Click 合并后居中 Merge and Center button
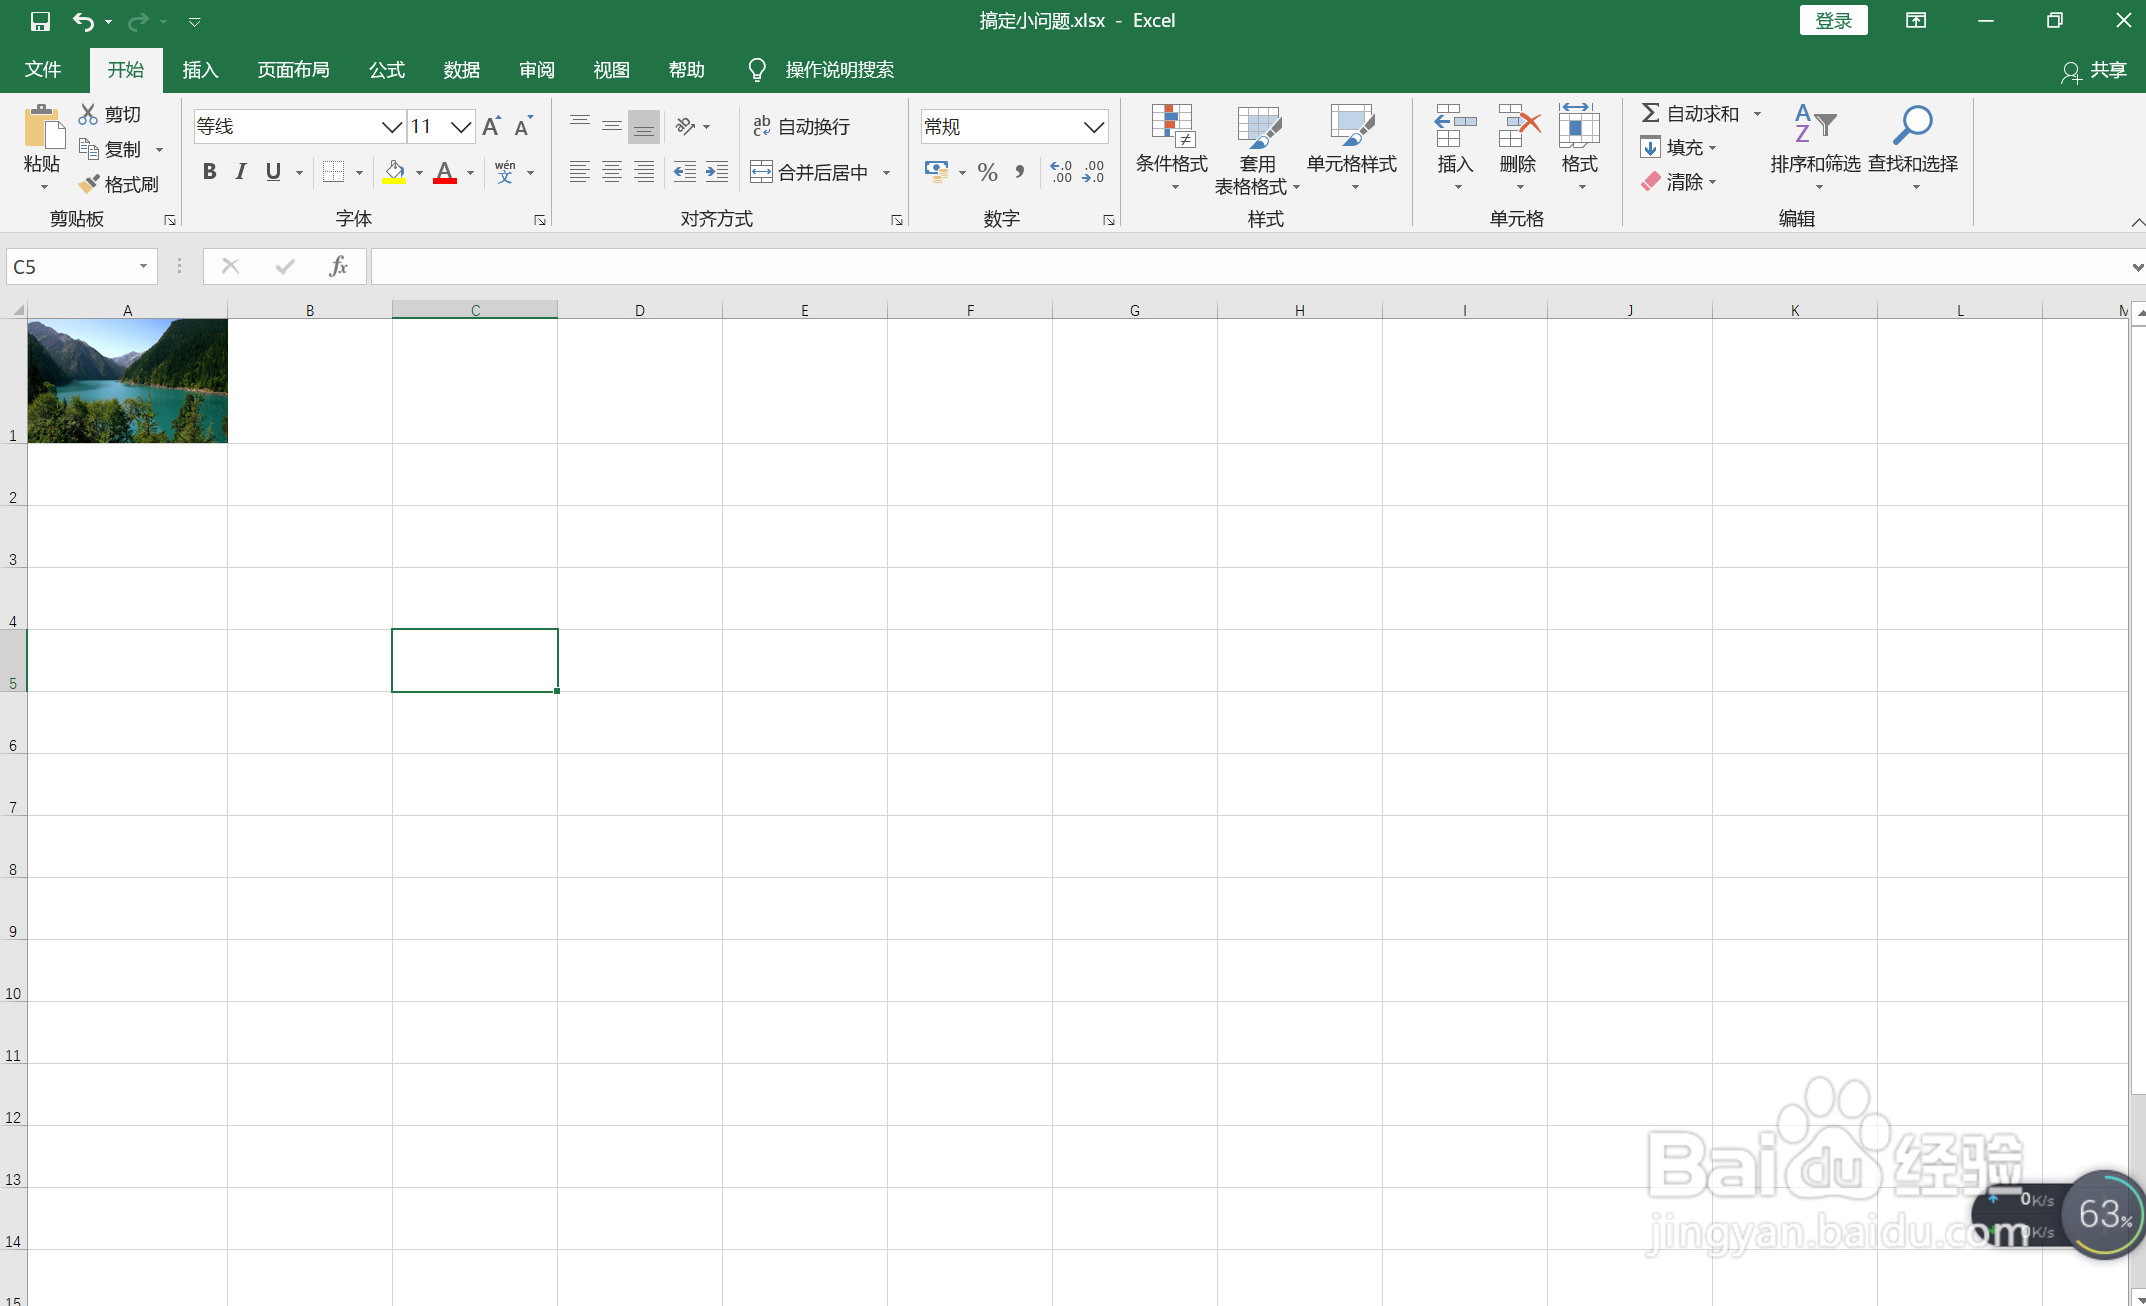The image size is (2146, 1306). [x=810, y=172]
